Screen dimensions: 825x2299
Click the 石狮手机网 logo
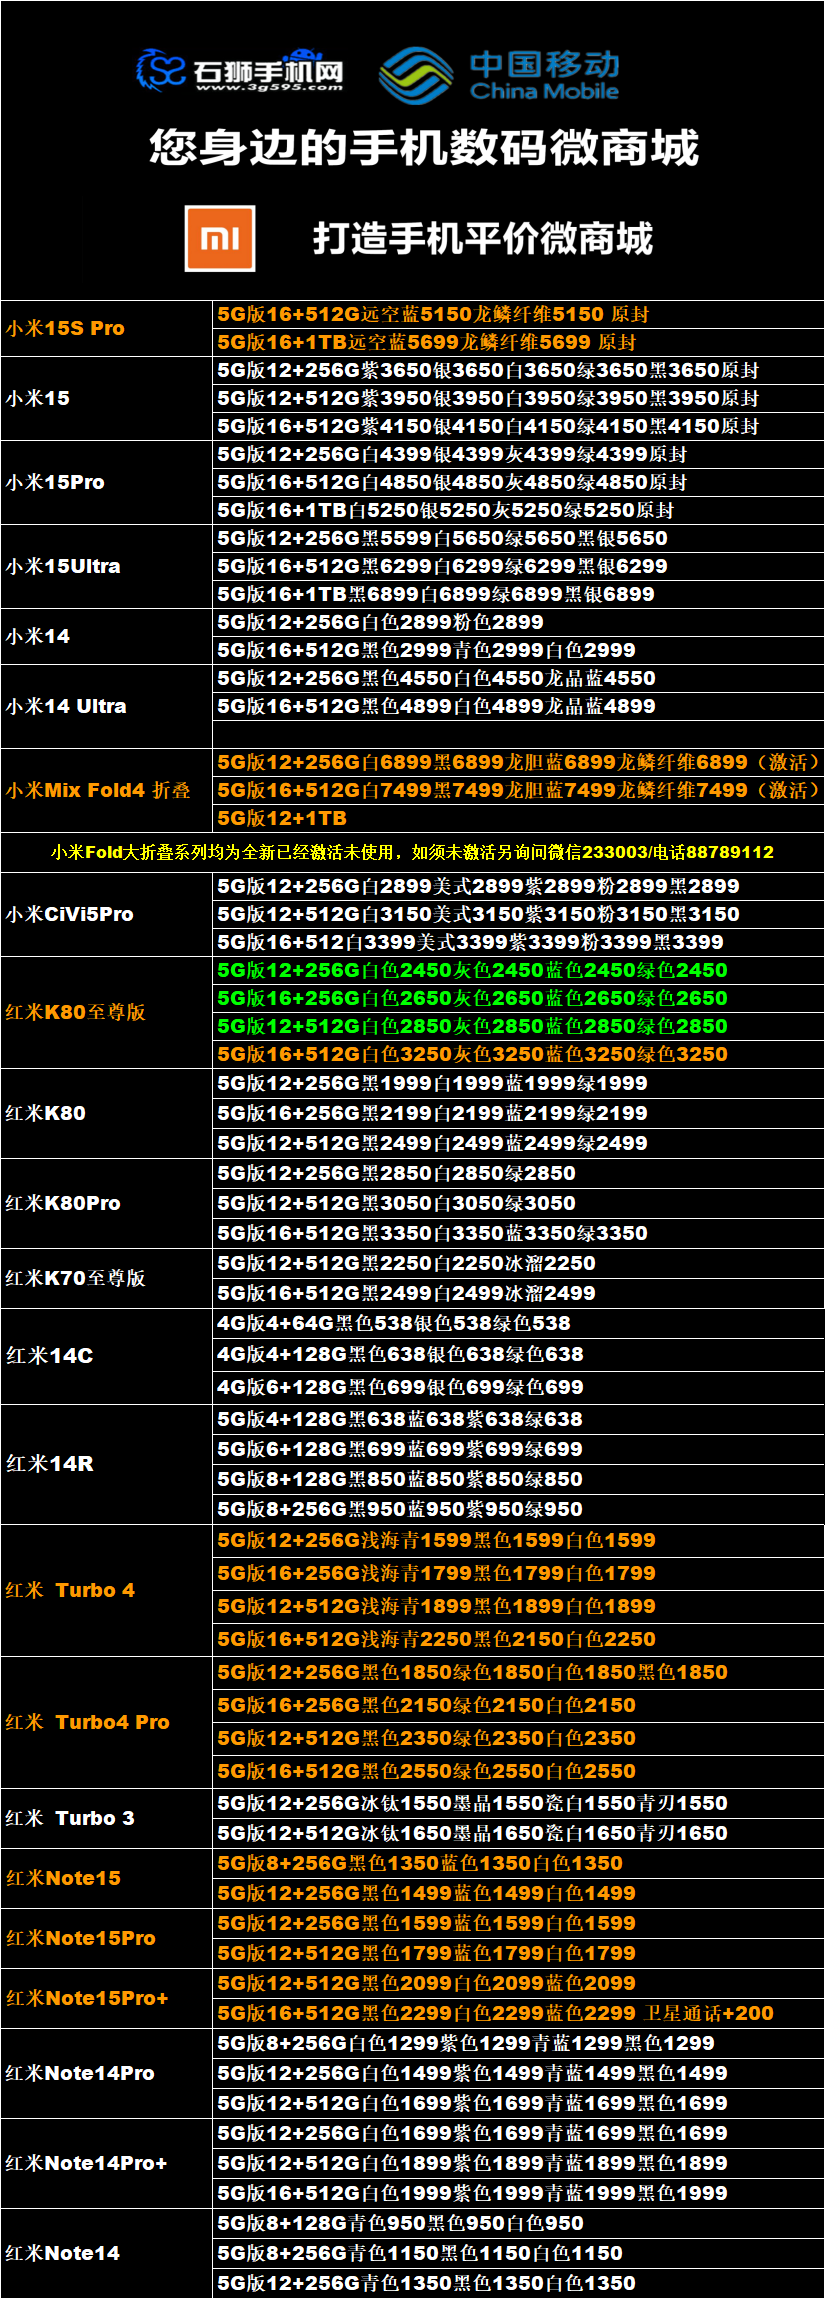pos(240,71)
